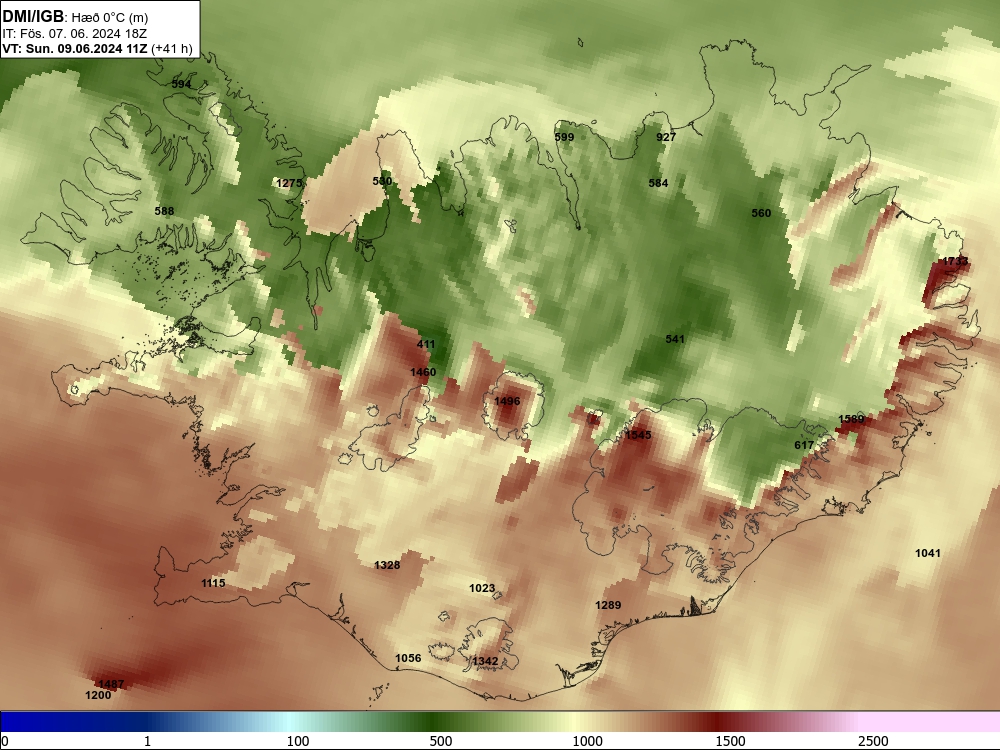The image size is (1000, 750).
Task: Click the 411 value on the map
Action: click(x=426, y=344)
